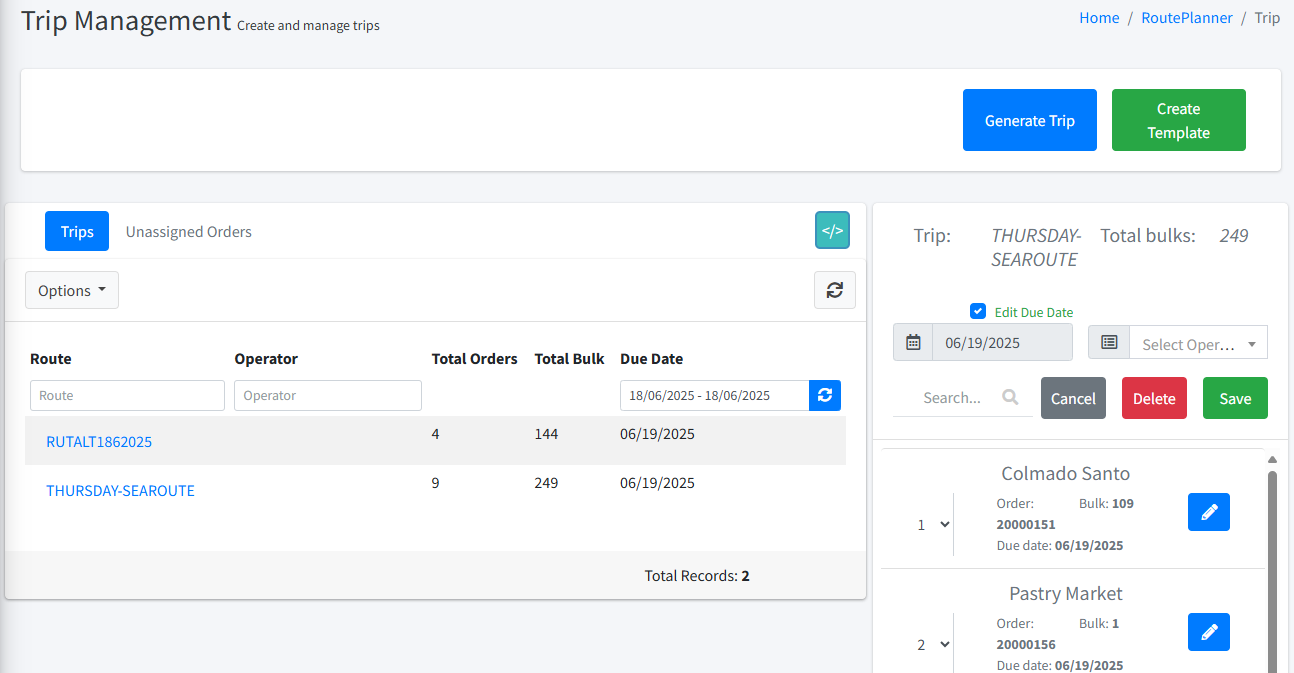Edit the Colmado Santo order with pencil icon
The image size is (1294, 673).
coord(1208,512)
